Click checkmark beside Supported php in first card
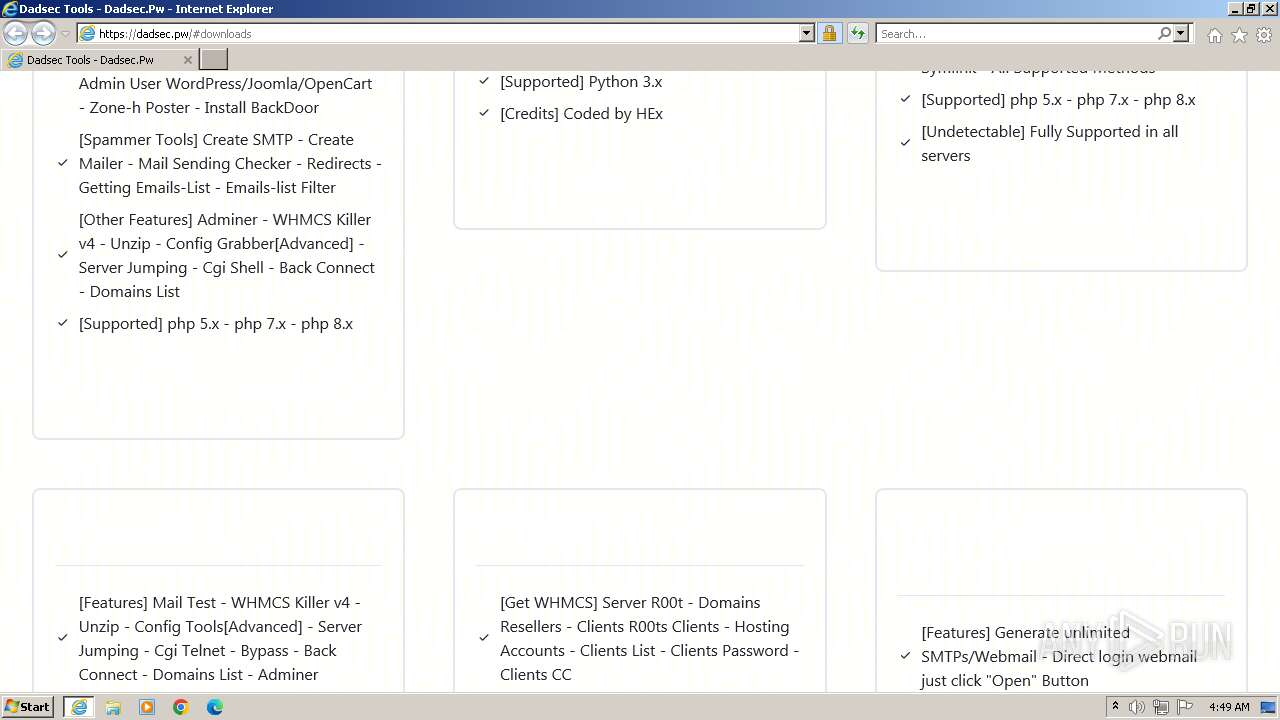 coord(63,323)
